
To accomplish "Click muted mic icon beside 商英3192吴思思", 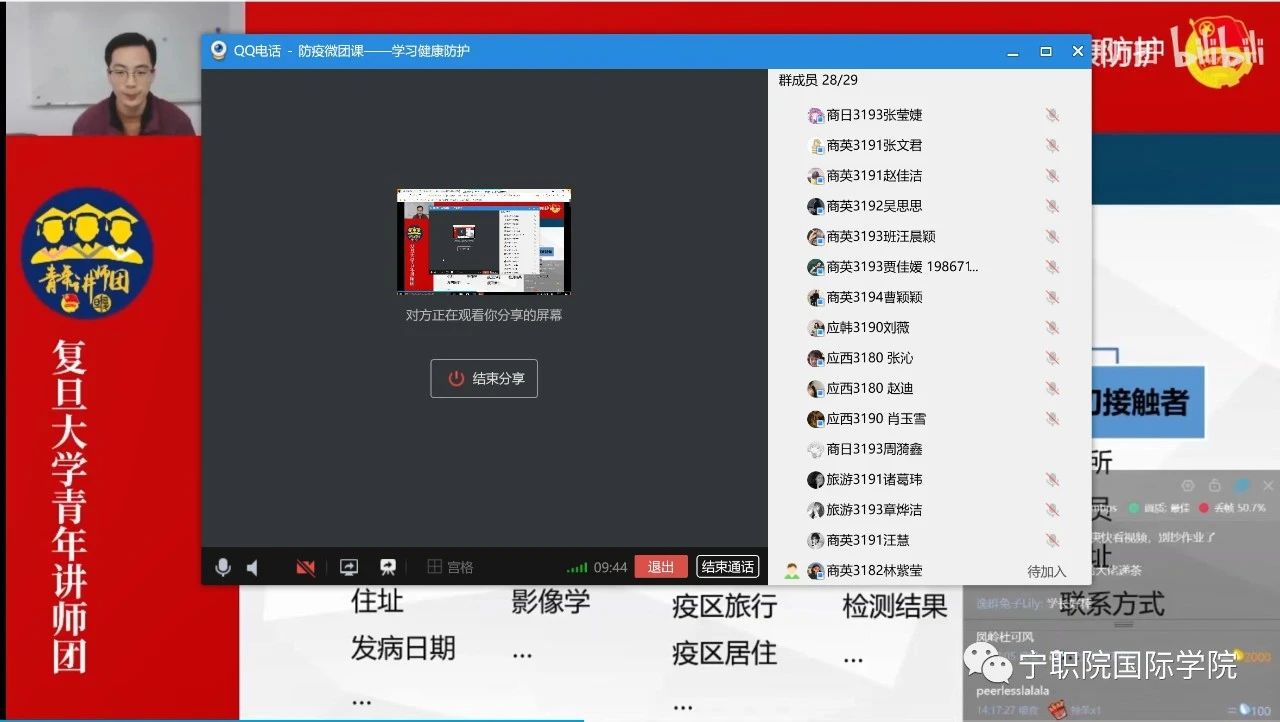I will click(1052, 206).
